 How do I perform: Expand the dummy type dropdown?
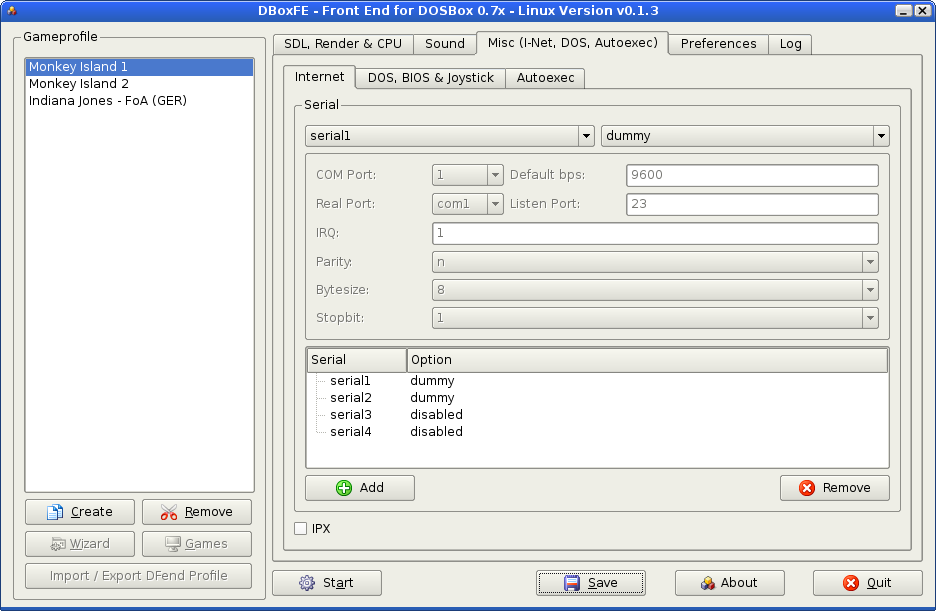pos(880,136)
